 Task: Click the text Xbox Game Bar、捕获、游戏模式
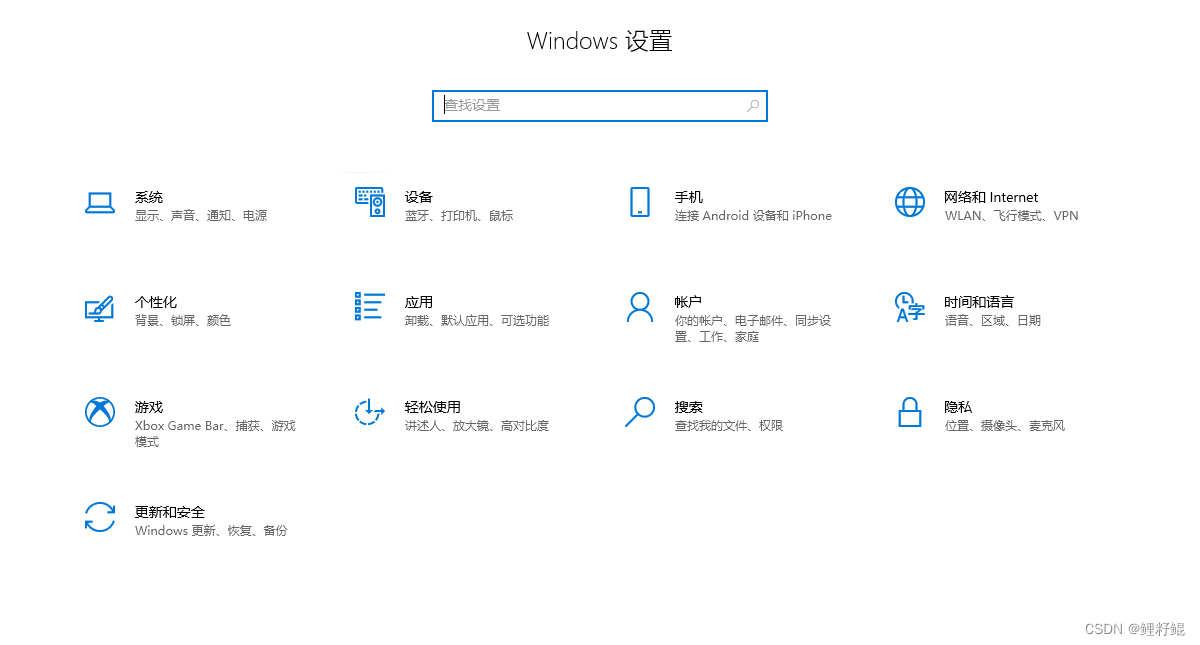(x=215, y=434)
